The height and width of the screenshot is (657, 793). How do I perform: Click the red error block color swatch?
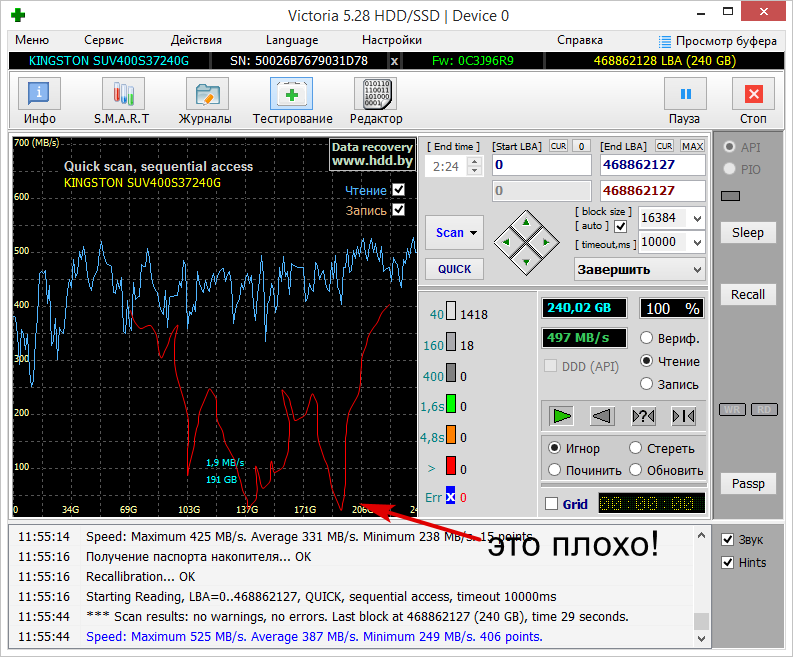451,466
